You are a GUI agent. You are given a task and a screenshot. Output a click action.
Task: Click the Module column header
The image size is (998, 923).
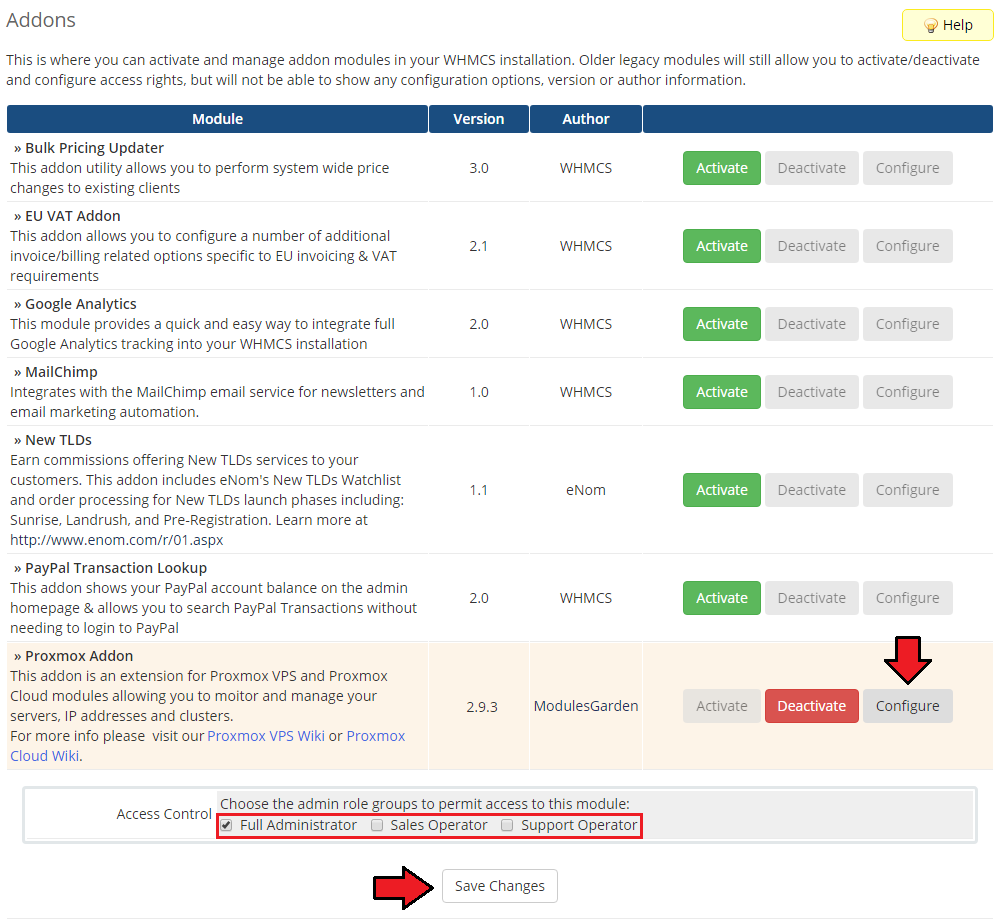pos(217,119)
